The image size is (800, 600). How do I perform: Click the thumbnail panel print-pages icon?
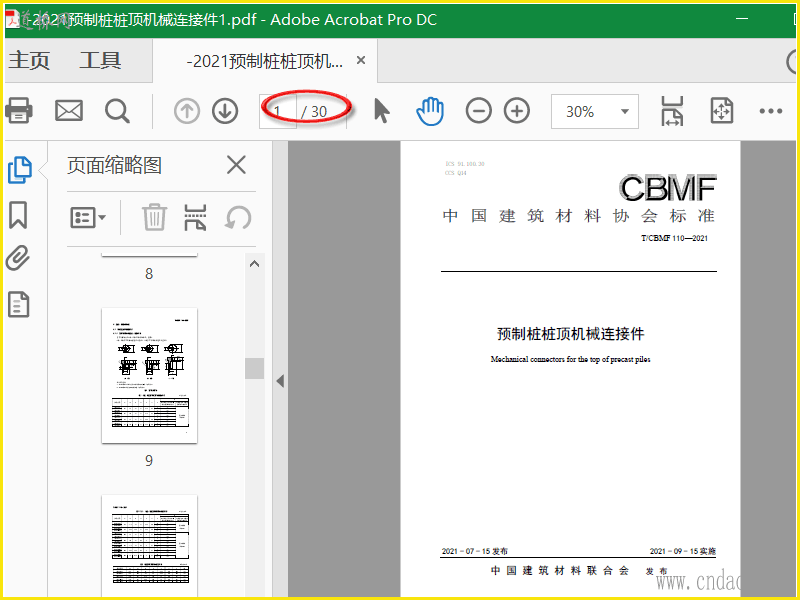195,217
